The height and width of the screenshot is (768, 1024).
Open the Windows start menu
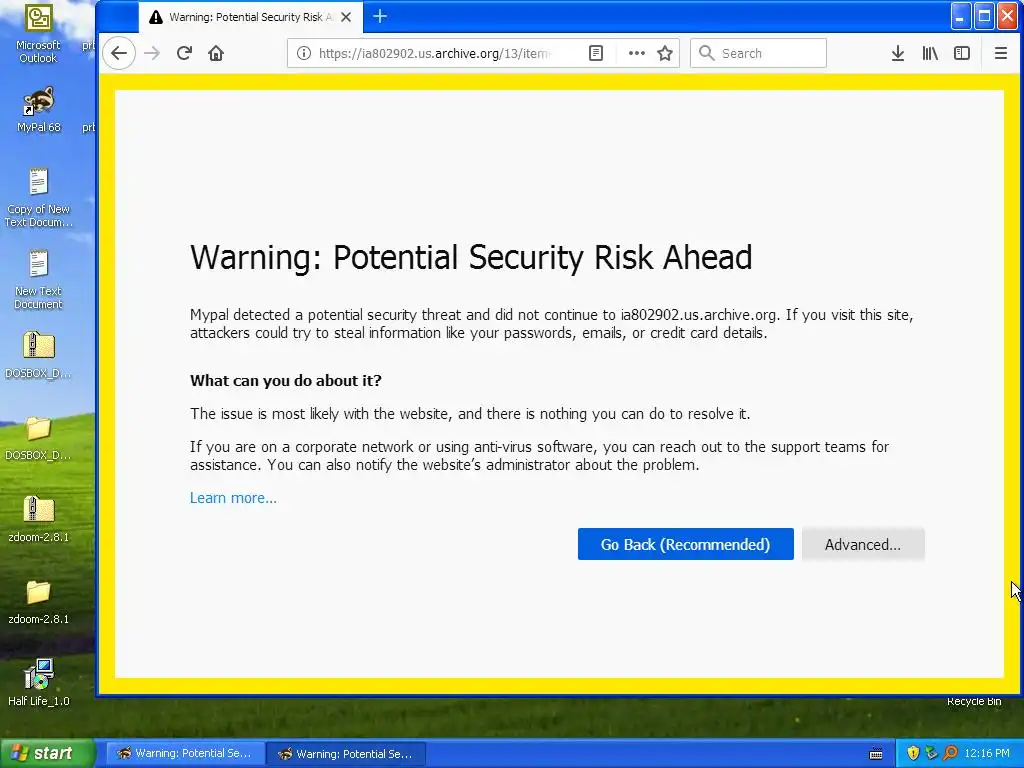click(48, 753)
